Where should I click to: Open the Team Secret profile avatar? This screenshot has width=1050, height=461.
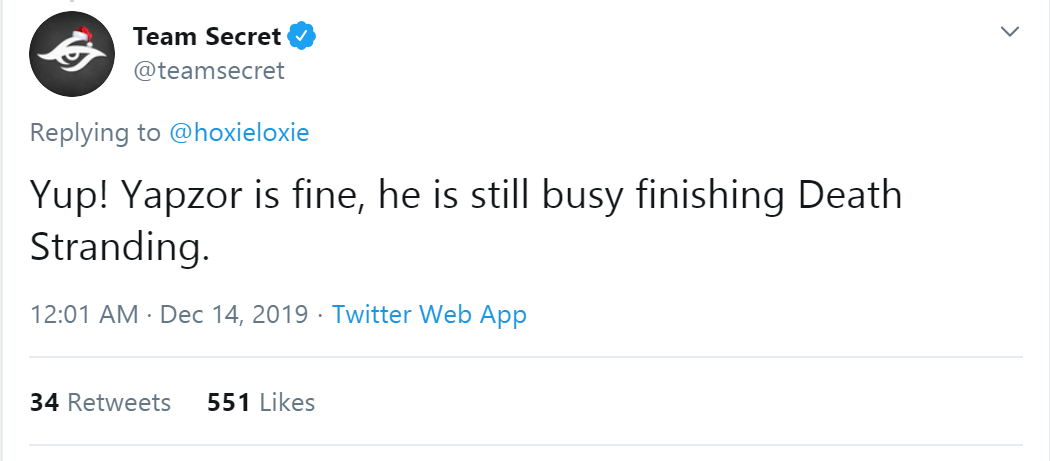[72, 54]
